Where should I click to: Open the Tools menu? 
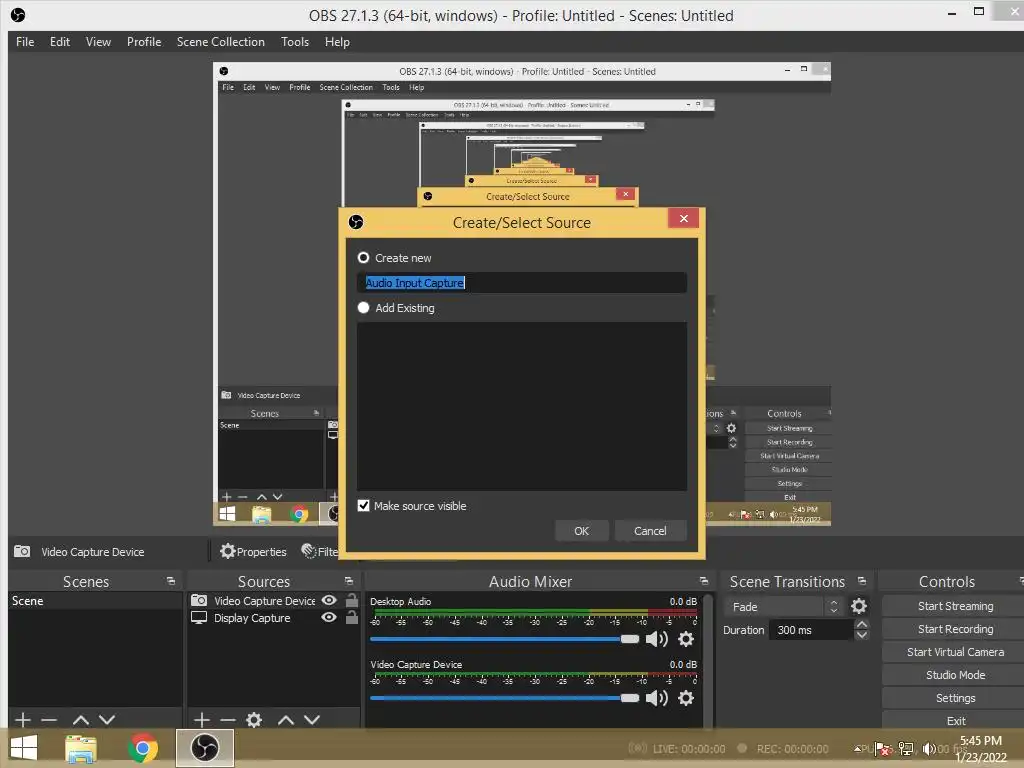click(x=295, y=42)
